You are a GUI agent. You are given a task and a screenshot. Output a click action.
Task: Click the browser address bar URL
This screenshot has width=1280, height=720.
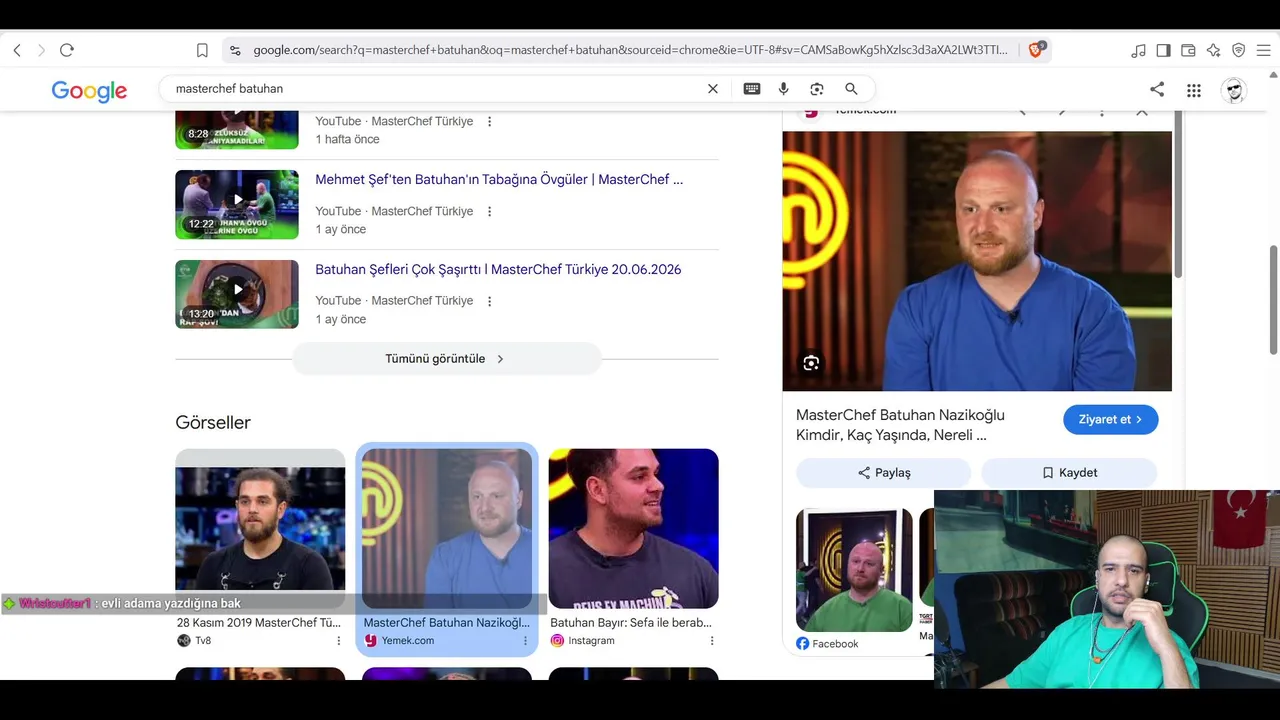630,50
